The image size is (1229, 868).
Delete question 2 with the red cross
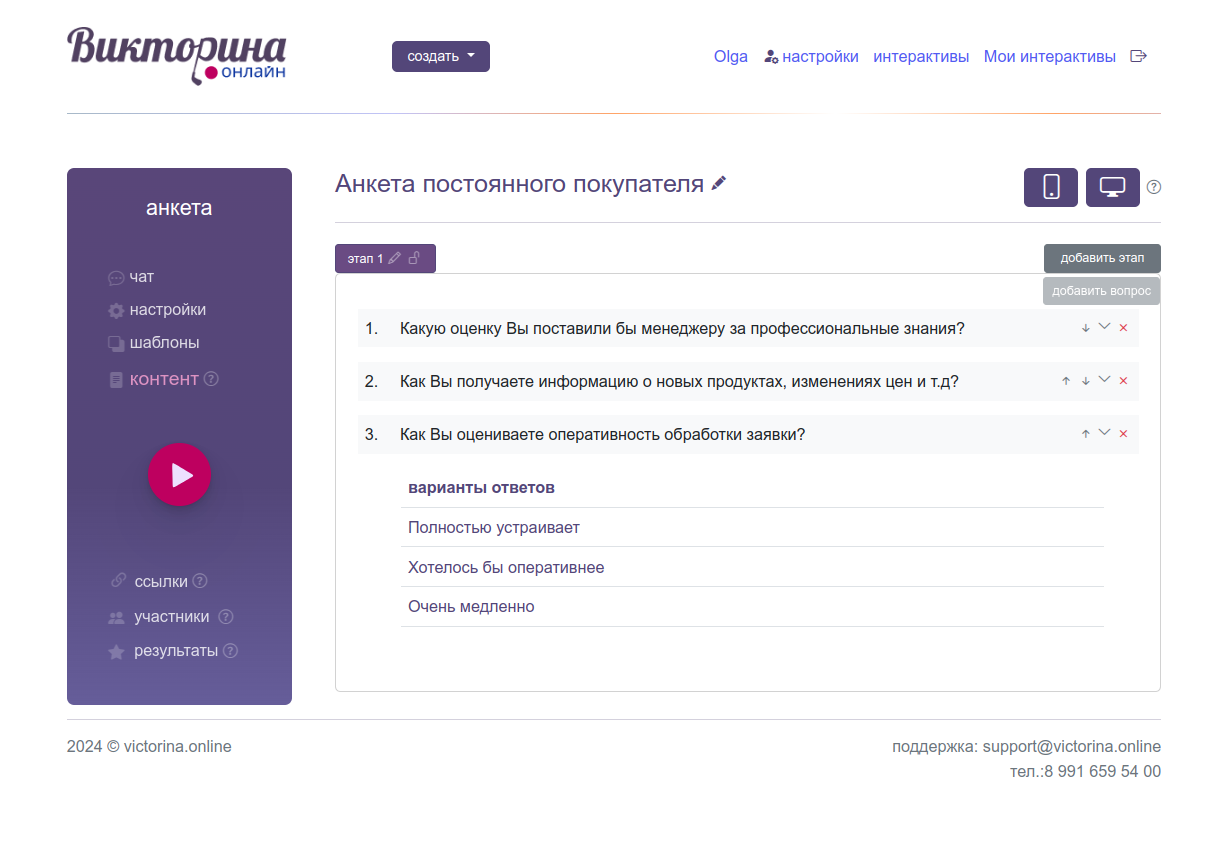[1123, 381]
